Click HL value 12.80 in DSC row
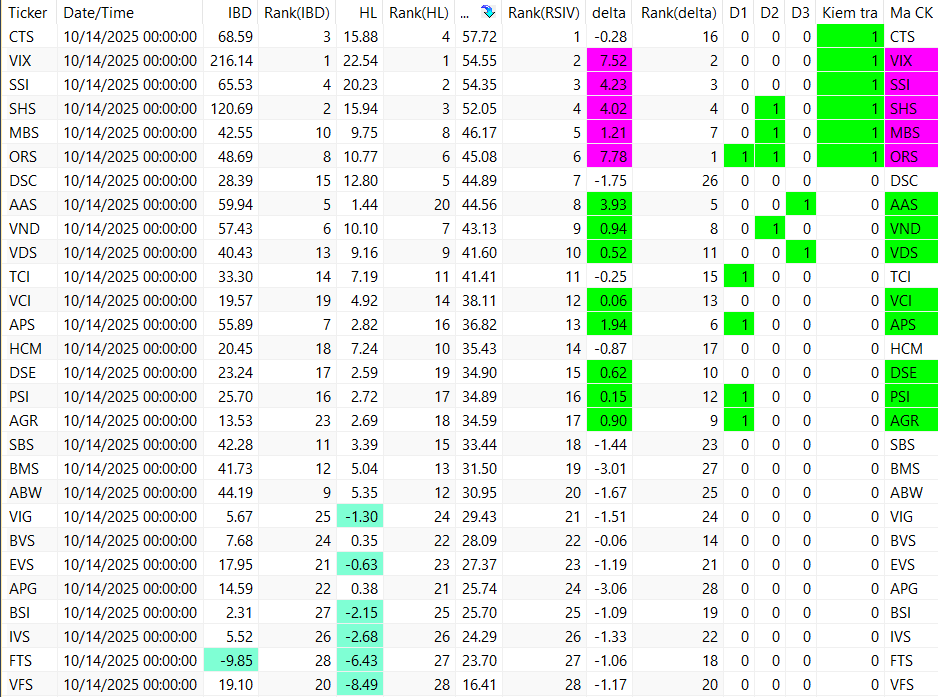 [x=360, y=181]
